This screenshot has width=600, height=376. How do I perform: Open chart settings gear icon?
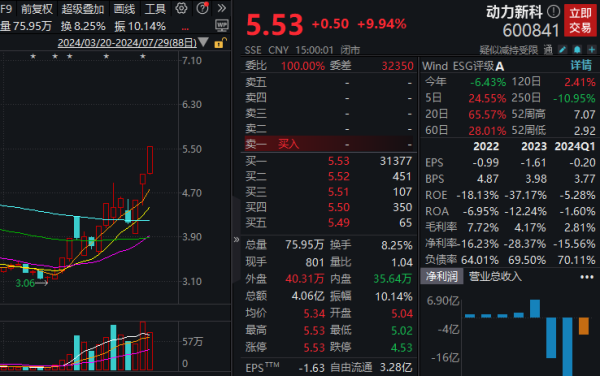pos(181,8)
